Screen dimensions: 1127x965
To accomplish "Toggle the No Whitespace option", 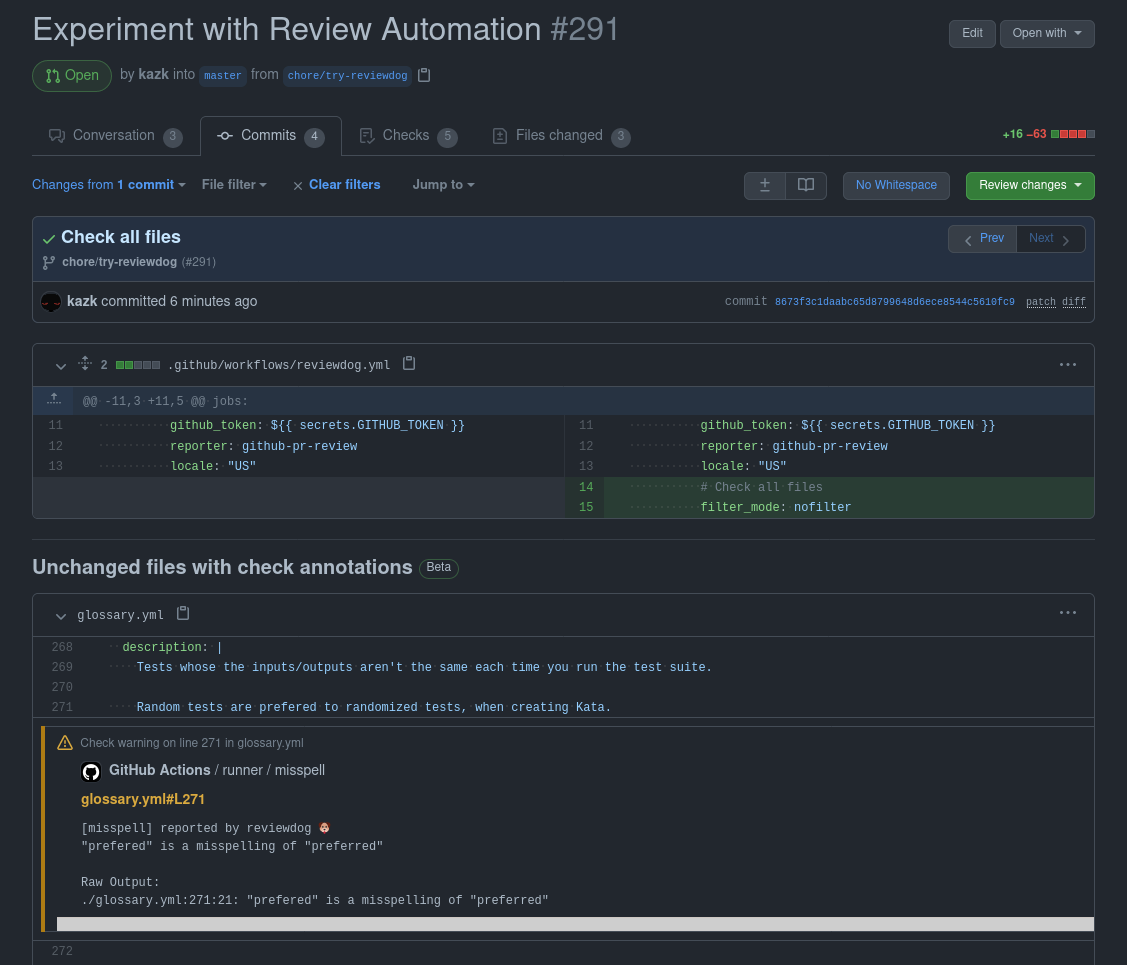I will 896,185.
